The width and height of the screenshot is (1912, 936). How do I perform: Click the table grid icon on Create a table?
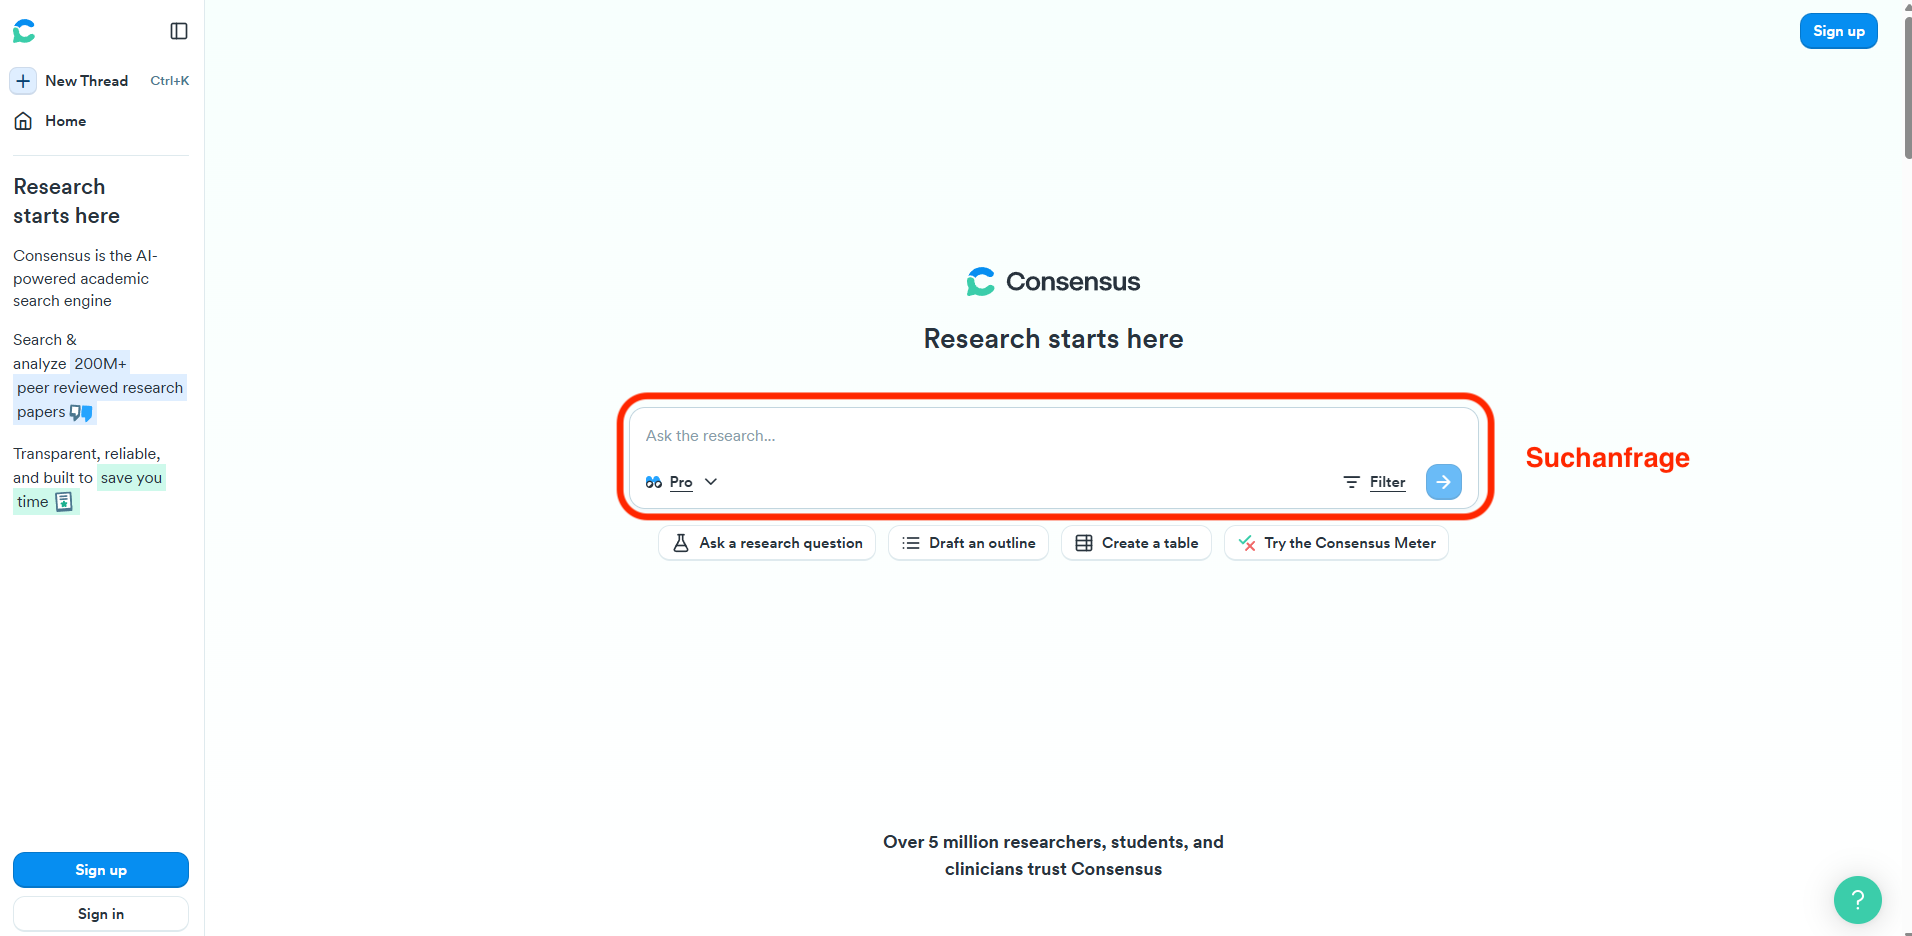pos(1083,543)
